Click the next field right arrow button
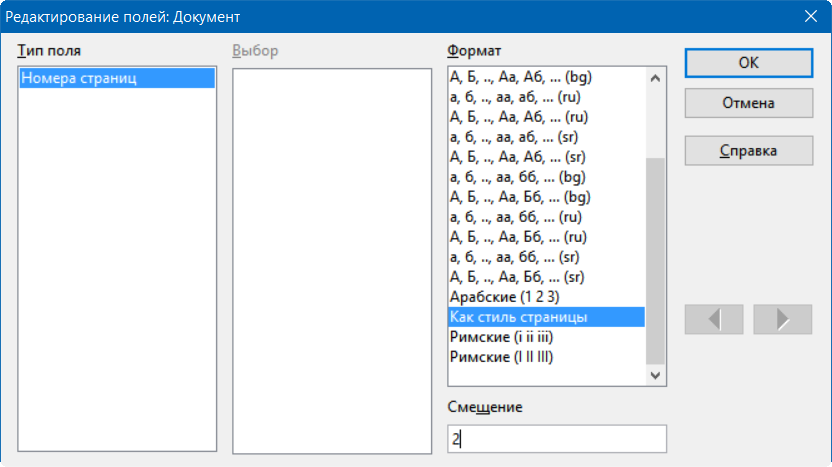The image size is (832, 467). 782,319
